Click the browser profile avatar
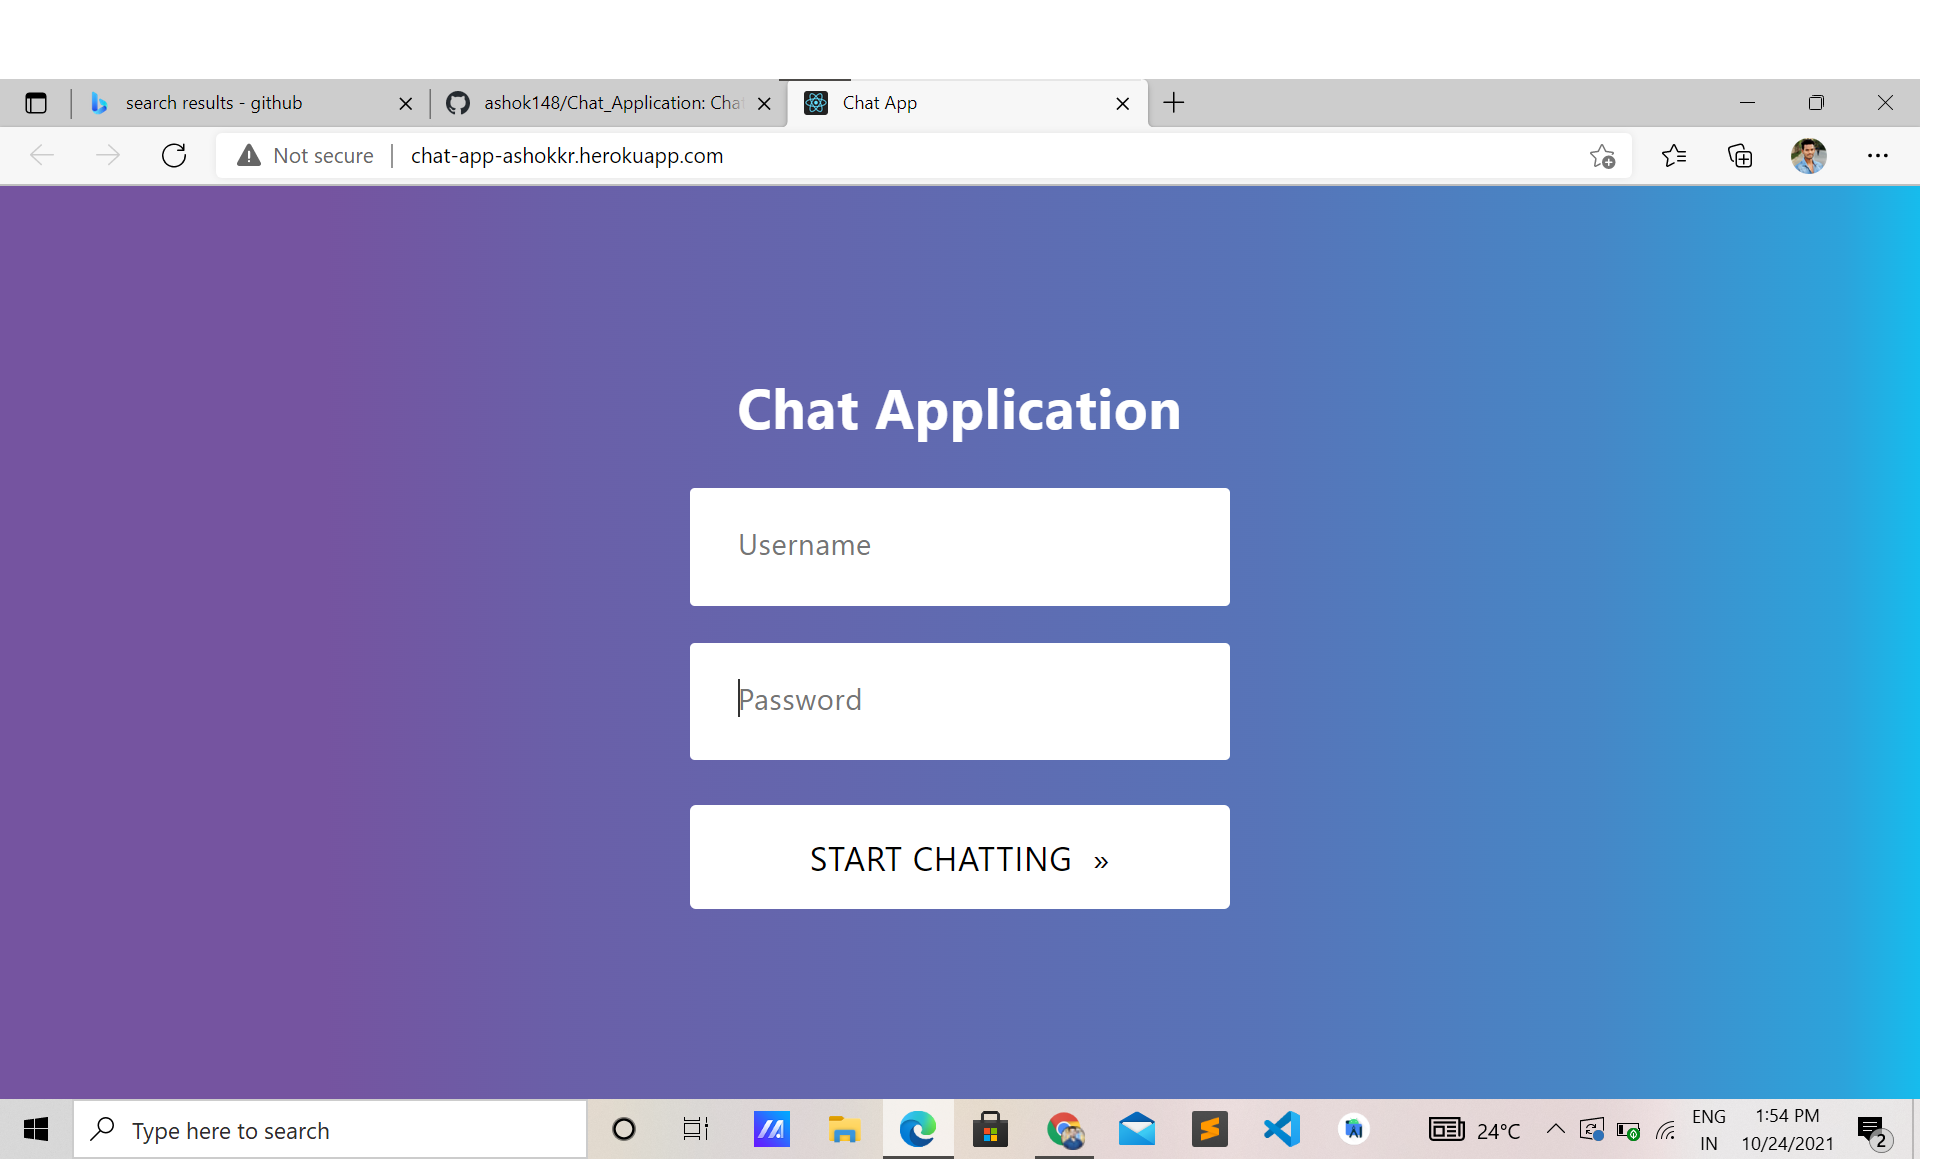This screenshot has height=1159, width=1958. pyautogui.click(x=1808, y=156)
